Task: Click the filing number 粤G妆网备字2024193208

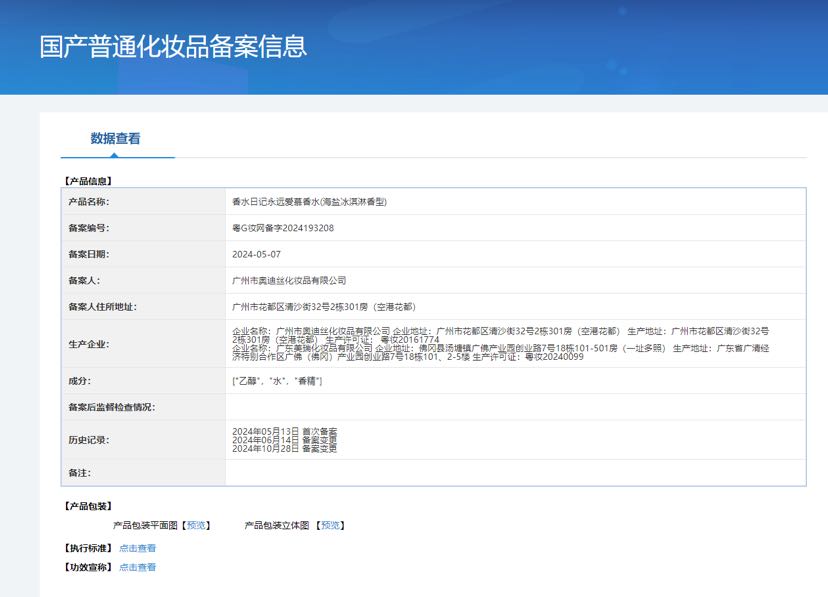Action: [x=283, y=228]
